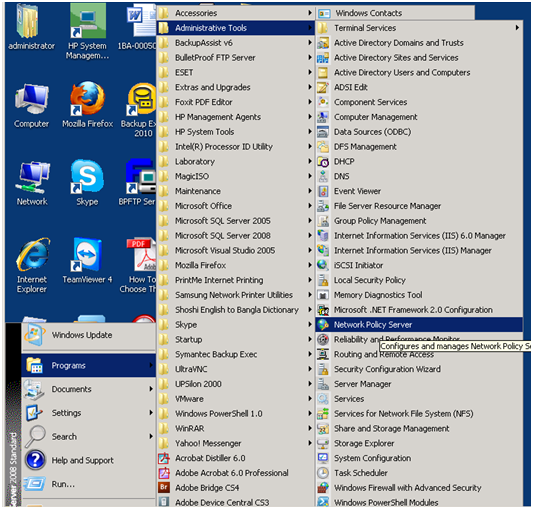Click the DHCP icon in Administrative Tools

point(323,162)
